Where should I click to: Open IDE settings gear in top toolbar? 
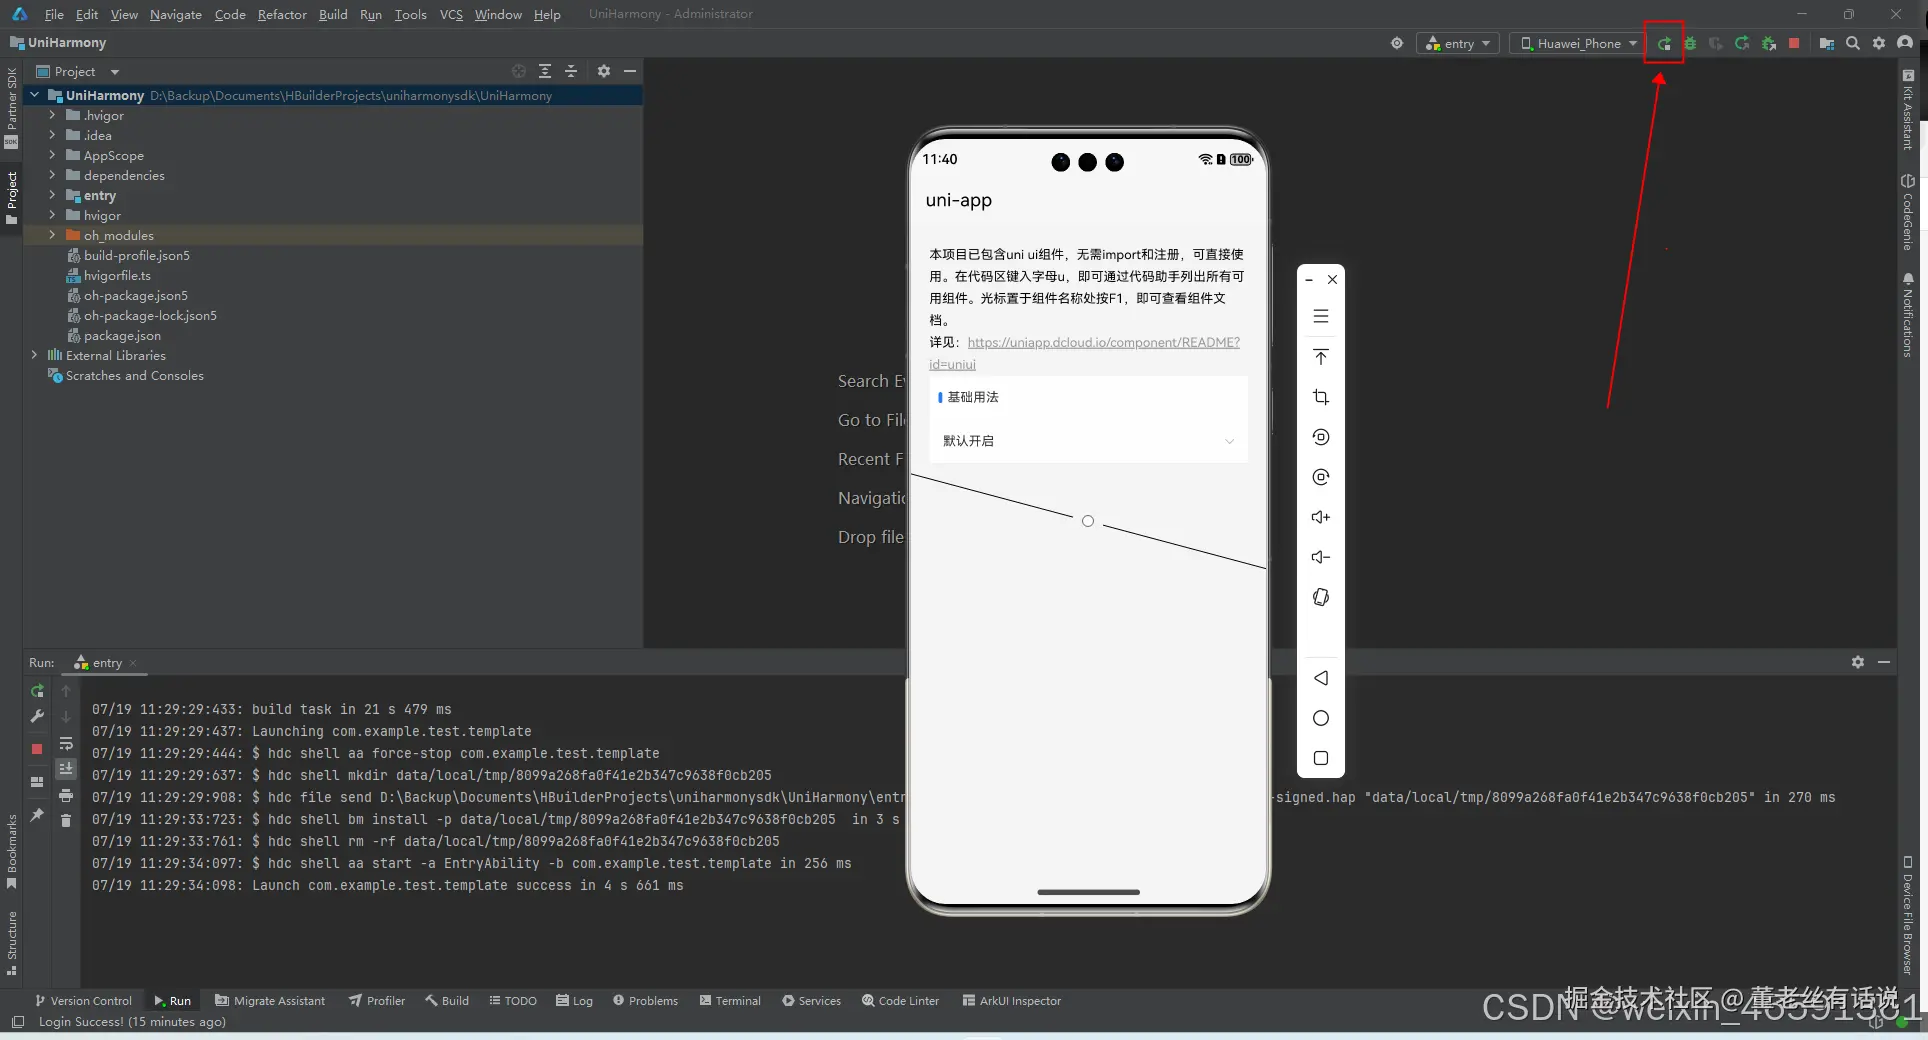point(1879,44)
